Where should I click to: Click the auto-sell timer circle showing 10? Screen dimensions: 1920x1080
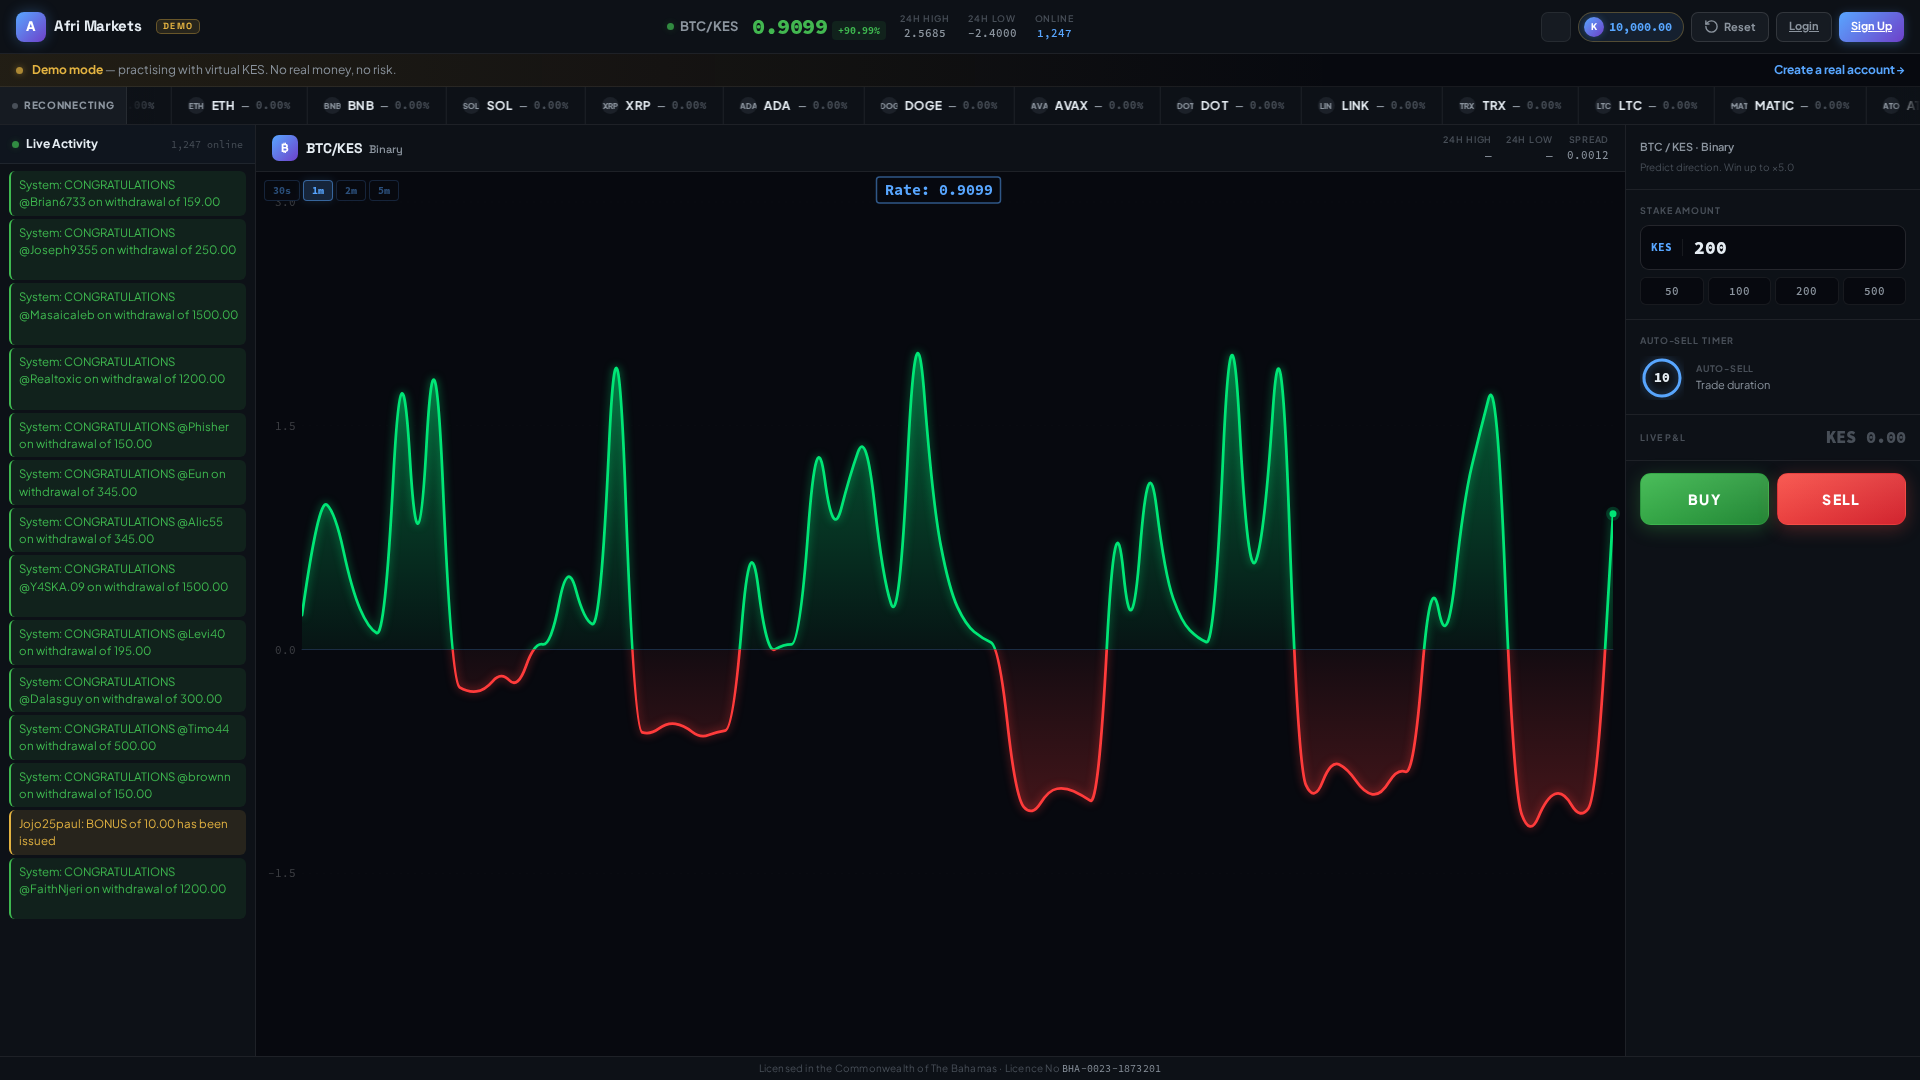(x=1662, y=378)
